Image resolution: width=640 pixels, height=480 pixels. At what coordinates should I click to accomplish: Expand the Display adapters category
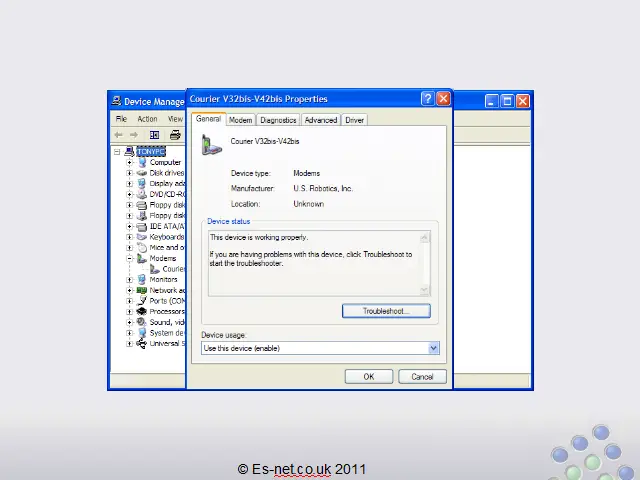point(129,184)
